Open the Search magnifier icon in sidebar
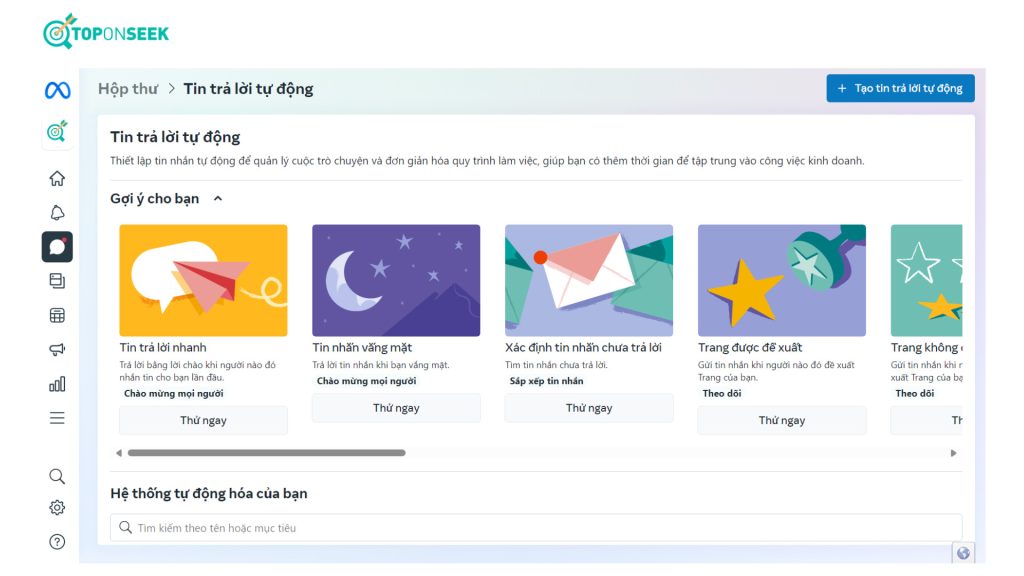1024x576 pixels. (x=57, y=476)
